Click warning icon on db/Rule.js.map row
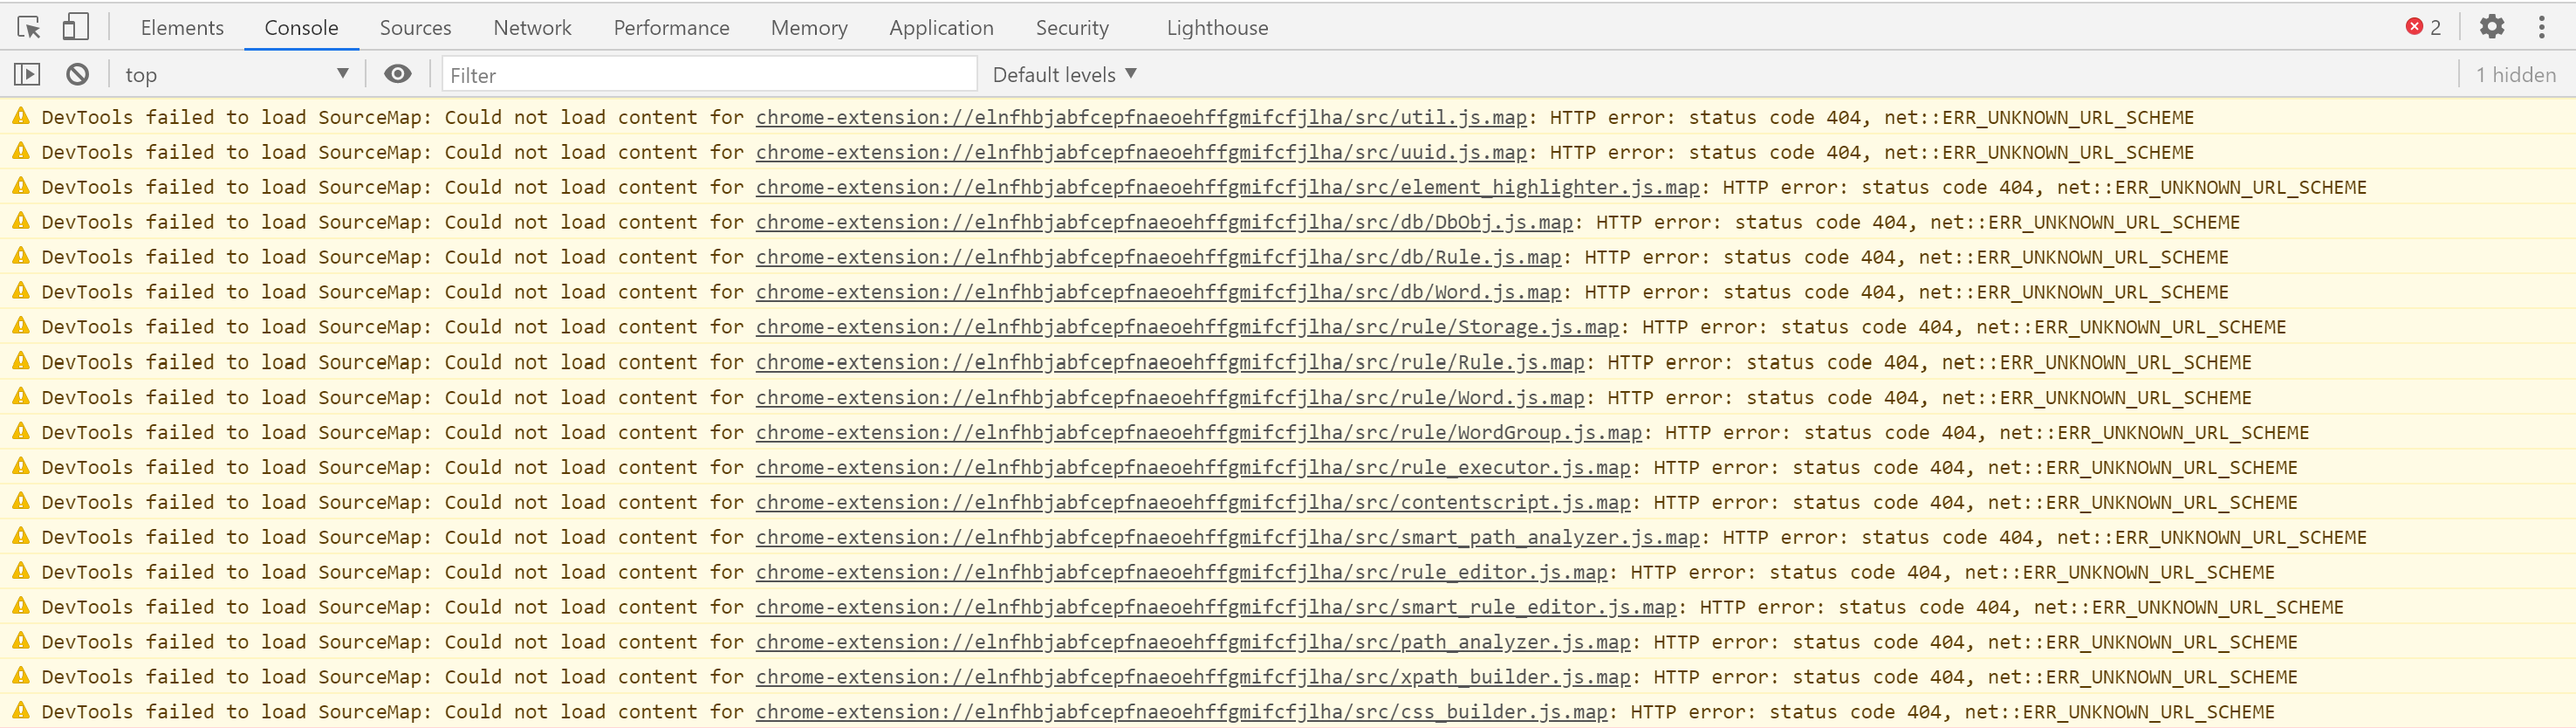 (20, 256)
